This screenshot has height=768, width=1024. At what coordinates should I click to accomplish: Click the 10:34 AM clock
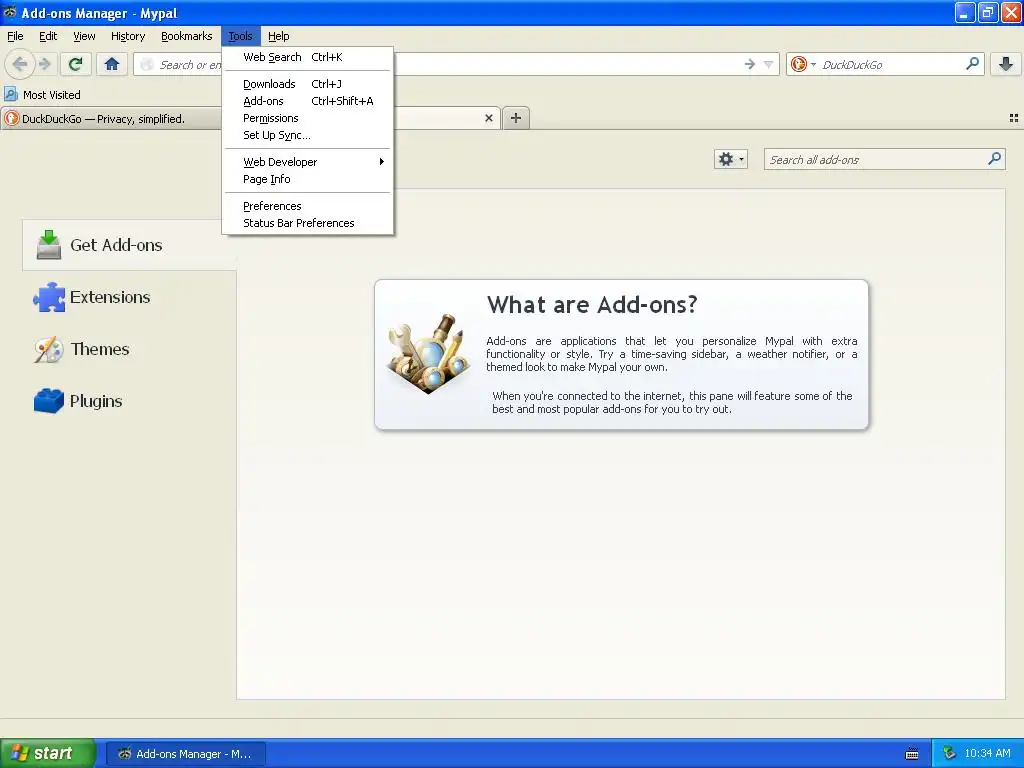987,754
